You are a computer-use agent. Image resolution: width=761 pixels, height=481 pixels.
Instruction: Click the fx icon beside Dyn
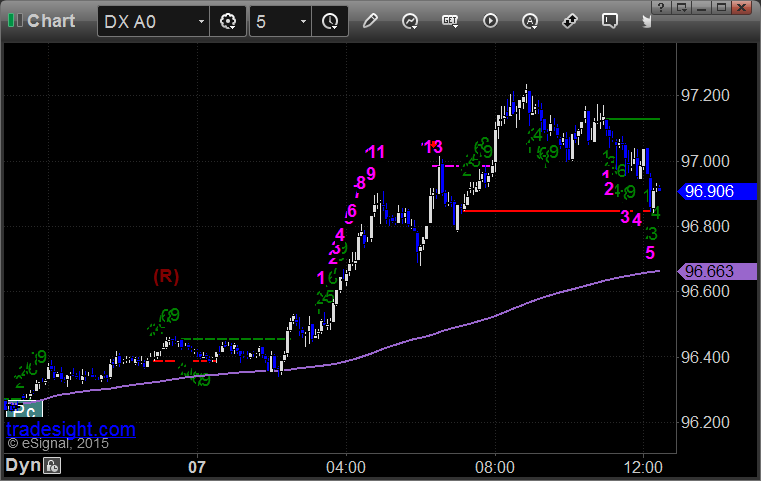point(52,466)
